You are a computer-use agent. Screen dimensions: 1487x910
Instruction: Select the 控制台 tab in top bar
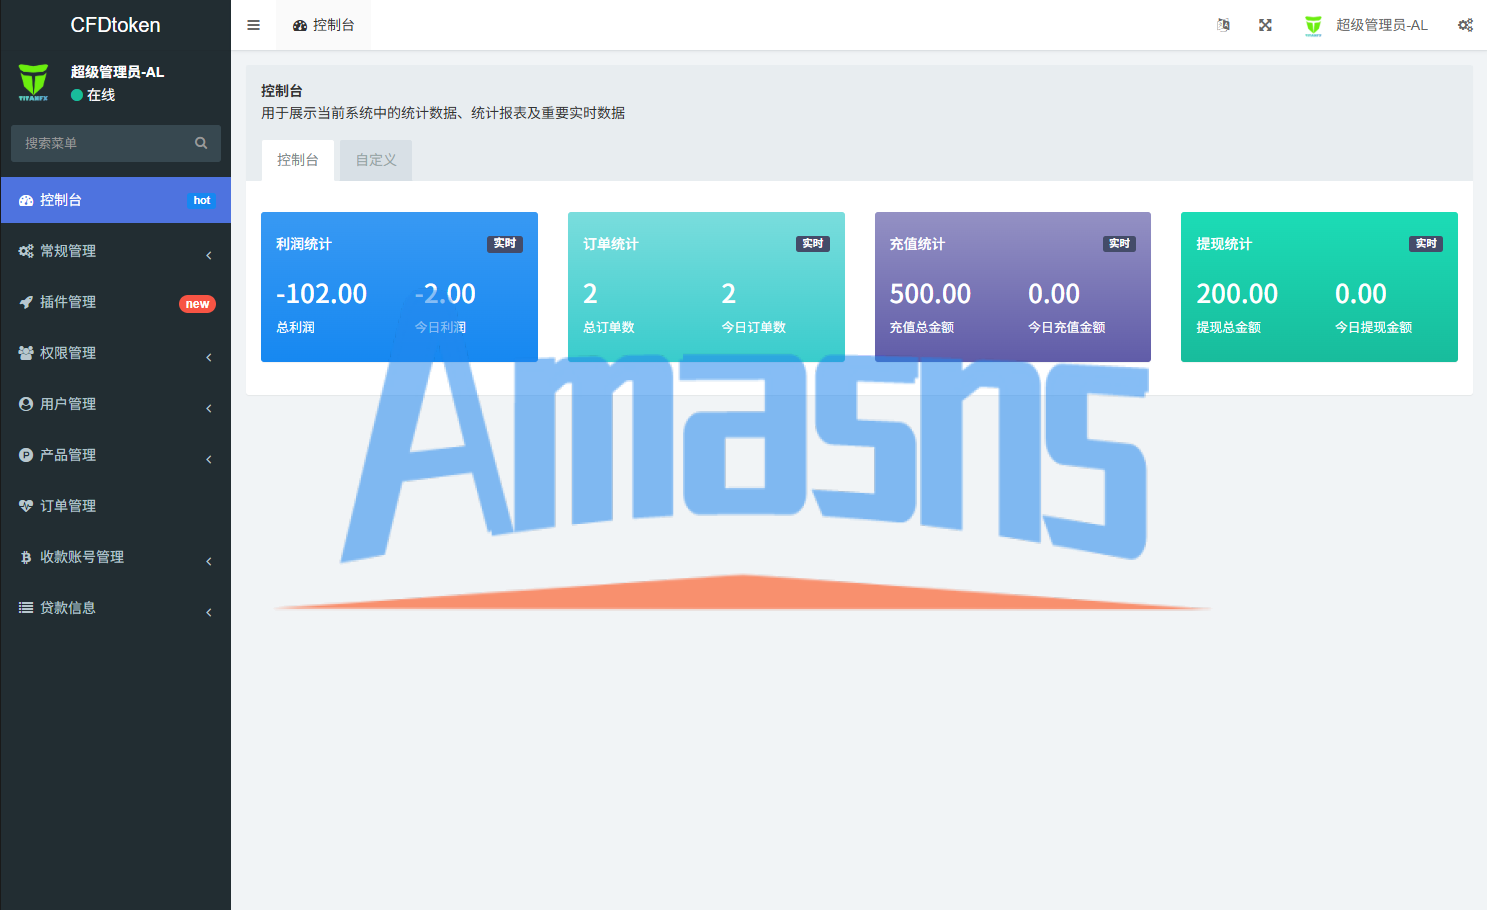coord(323,25)
